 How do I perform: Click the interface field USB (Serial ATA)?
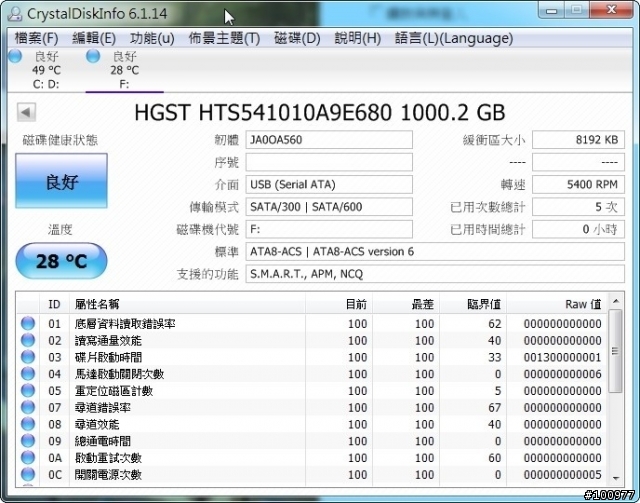pyautogui.click(x=329, y=185)
